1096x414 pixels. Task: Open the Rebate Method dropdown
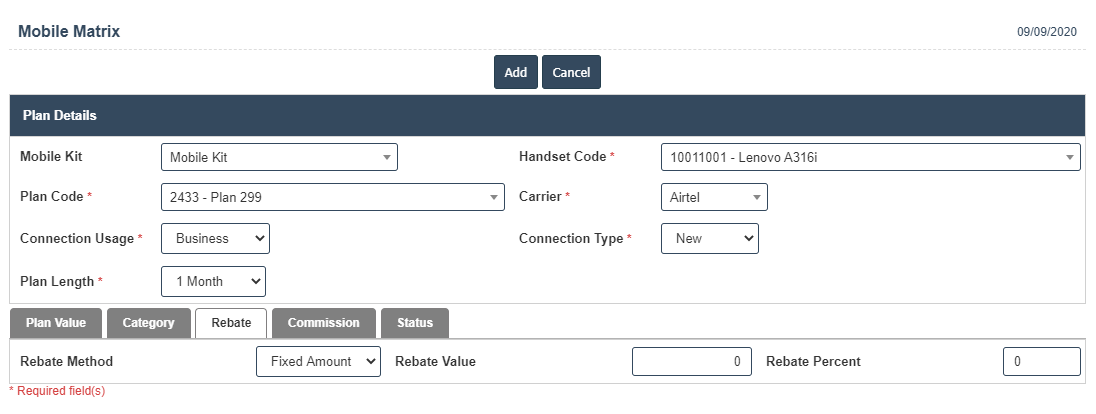coord(318,361)
